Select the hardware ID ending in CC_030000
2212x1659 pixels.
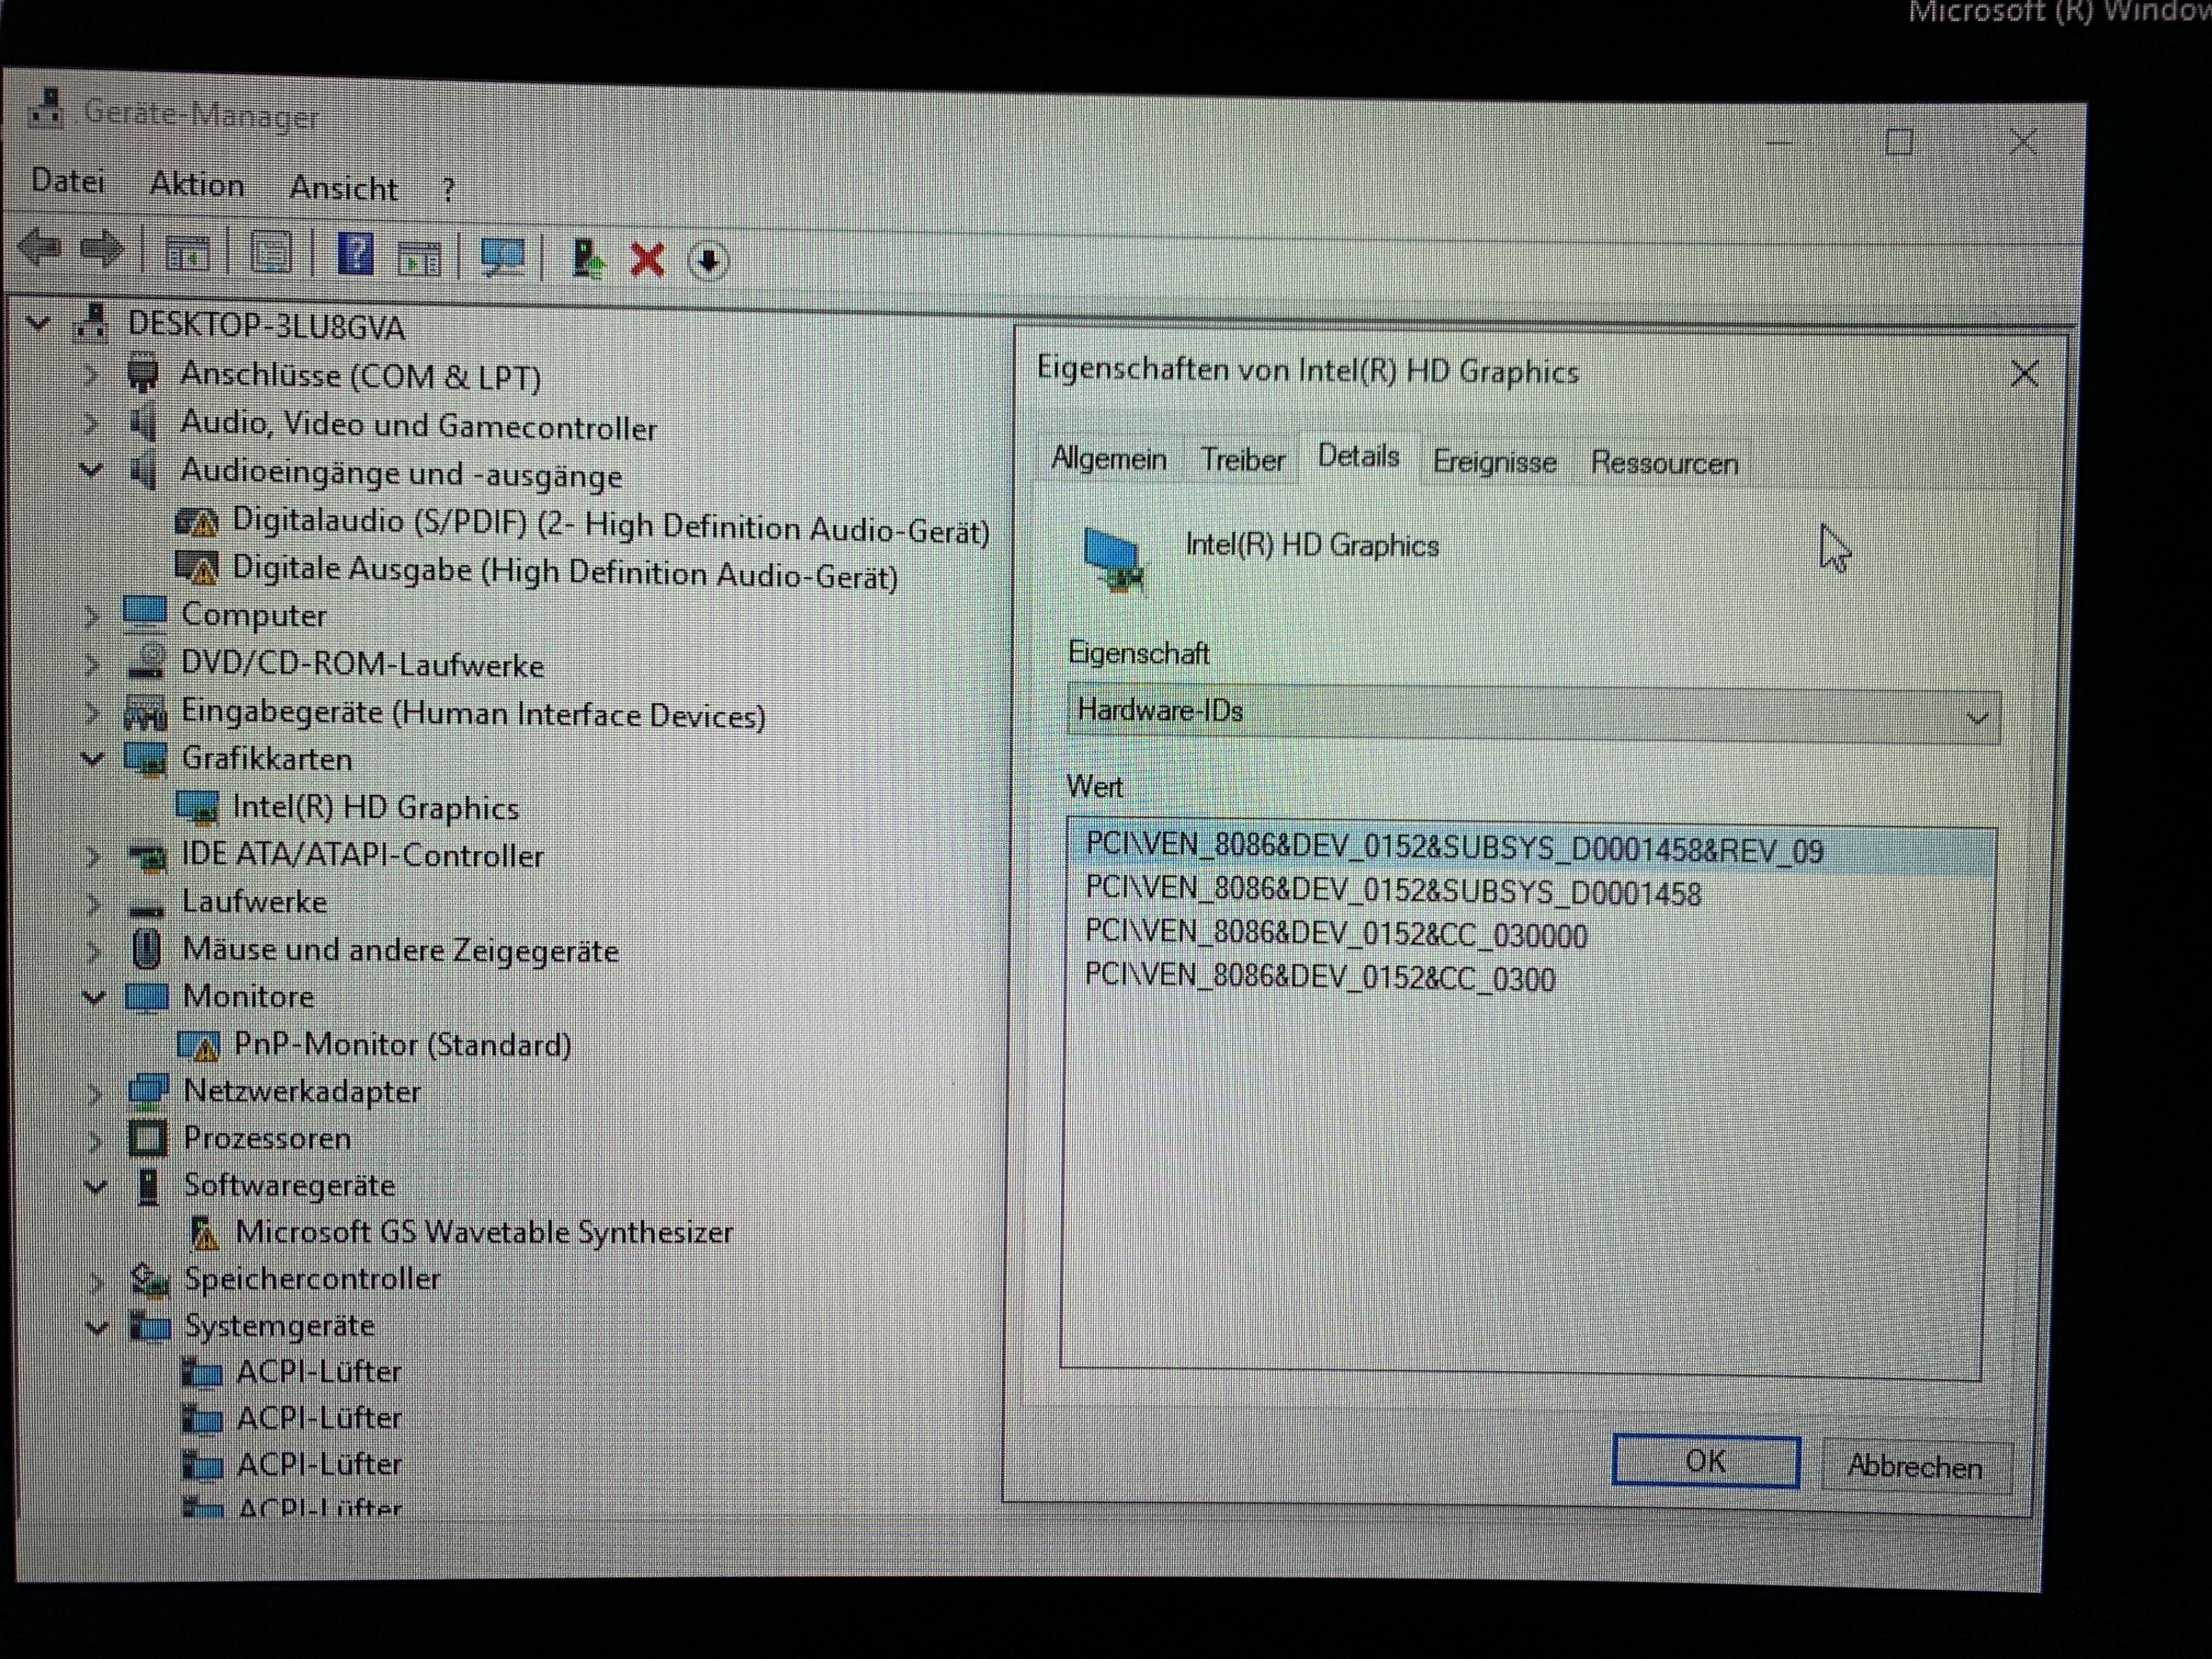(x=1336, y=935)
